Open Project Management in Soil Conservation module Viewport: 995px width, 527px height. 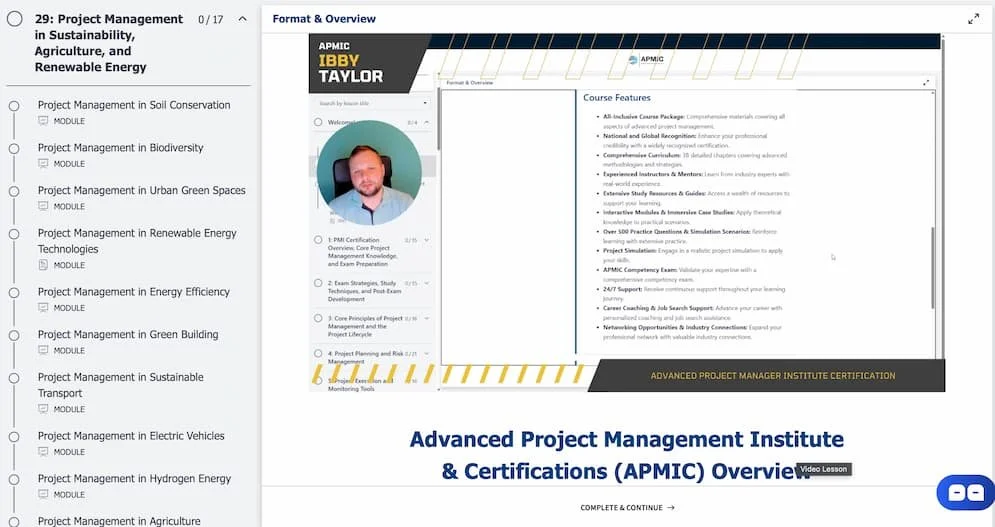pos(134,105)
